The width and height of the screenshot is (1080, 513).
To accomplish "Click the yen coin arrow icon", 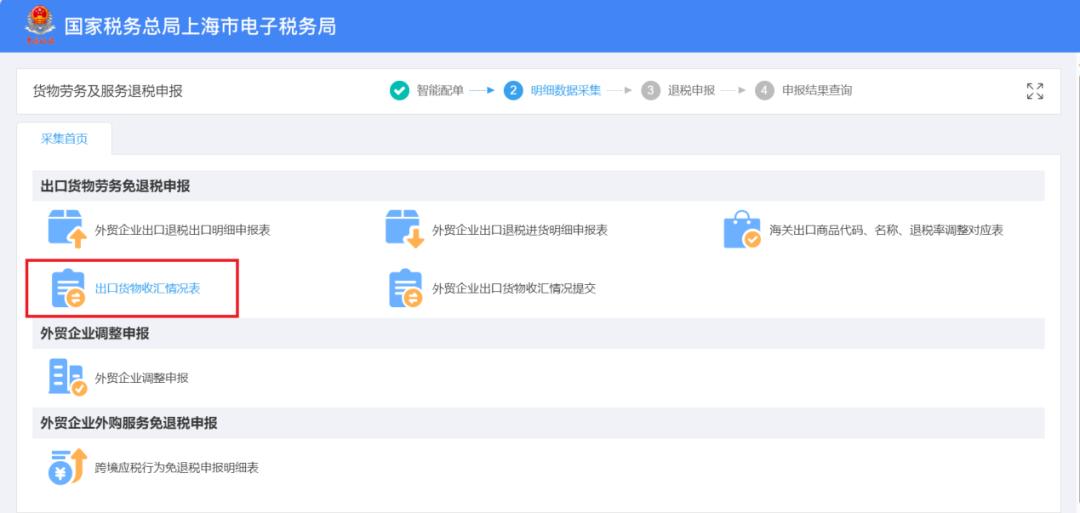I will (68, 466).
